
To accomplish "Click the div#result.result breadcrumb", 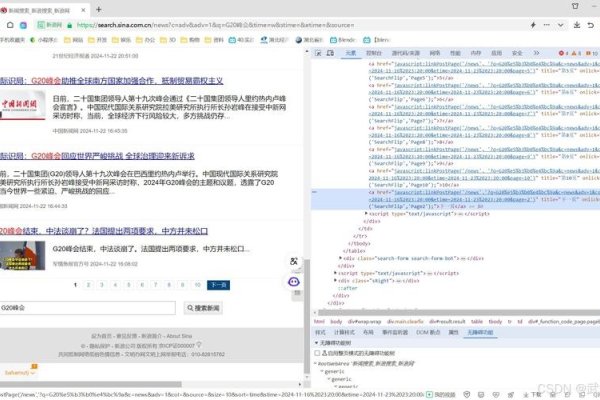I will pos(447,322).
